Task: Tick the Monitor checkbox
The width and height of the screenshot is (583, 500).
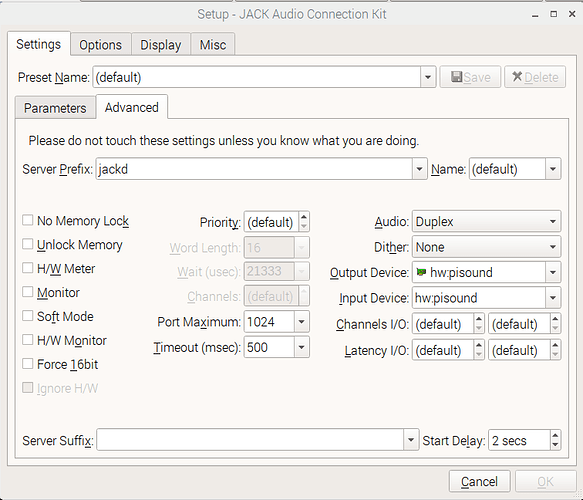Action: pyautogui.click(x=28, y=292)
